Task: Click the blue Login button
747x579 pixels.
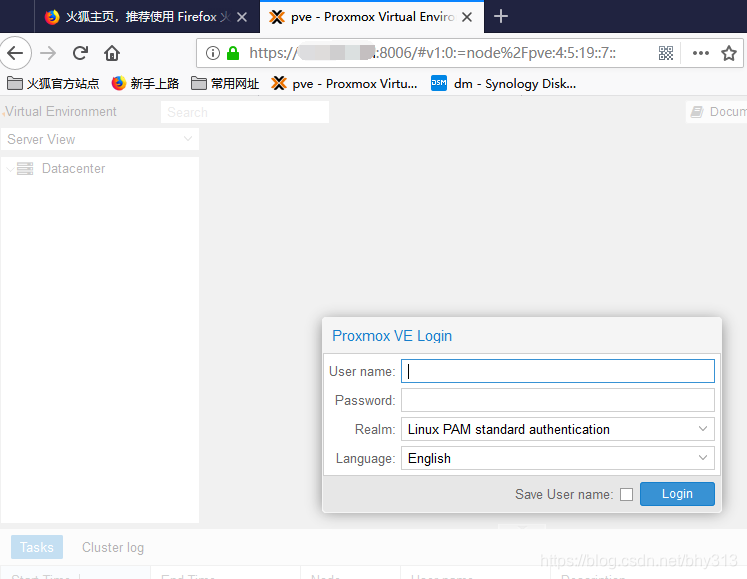Action: coord(677,494)
